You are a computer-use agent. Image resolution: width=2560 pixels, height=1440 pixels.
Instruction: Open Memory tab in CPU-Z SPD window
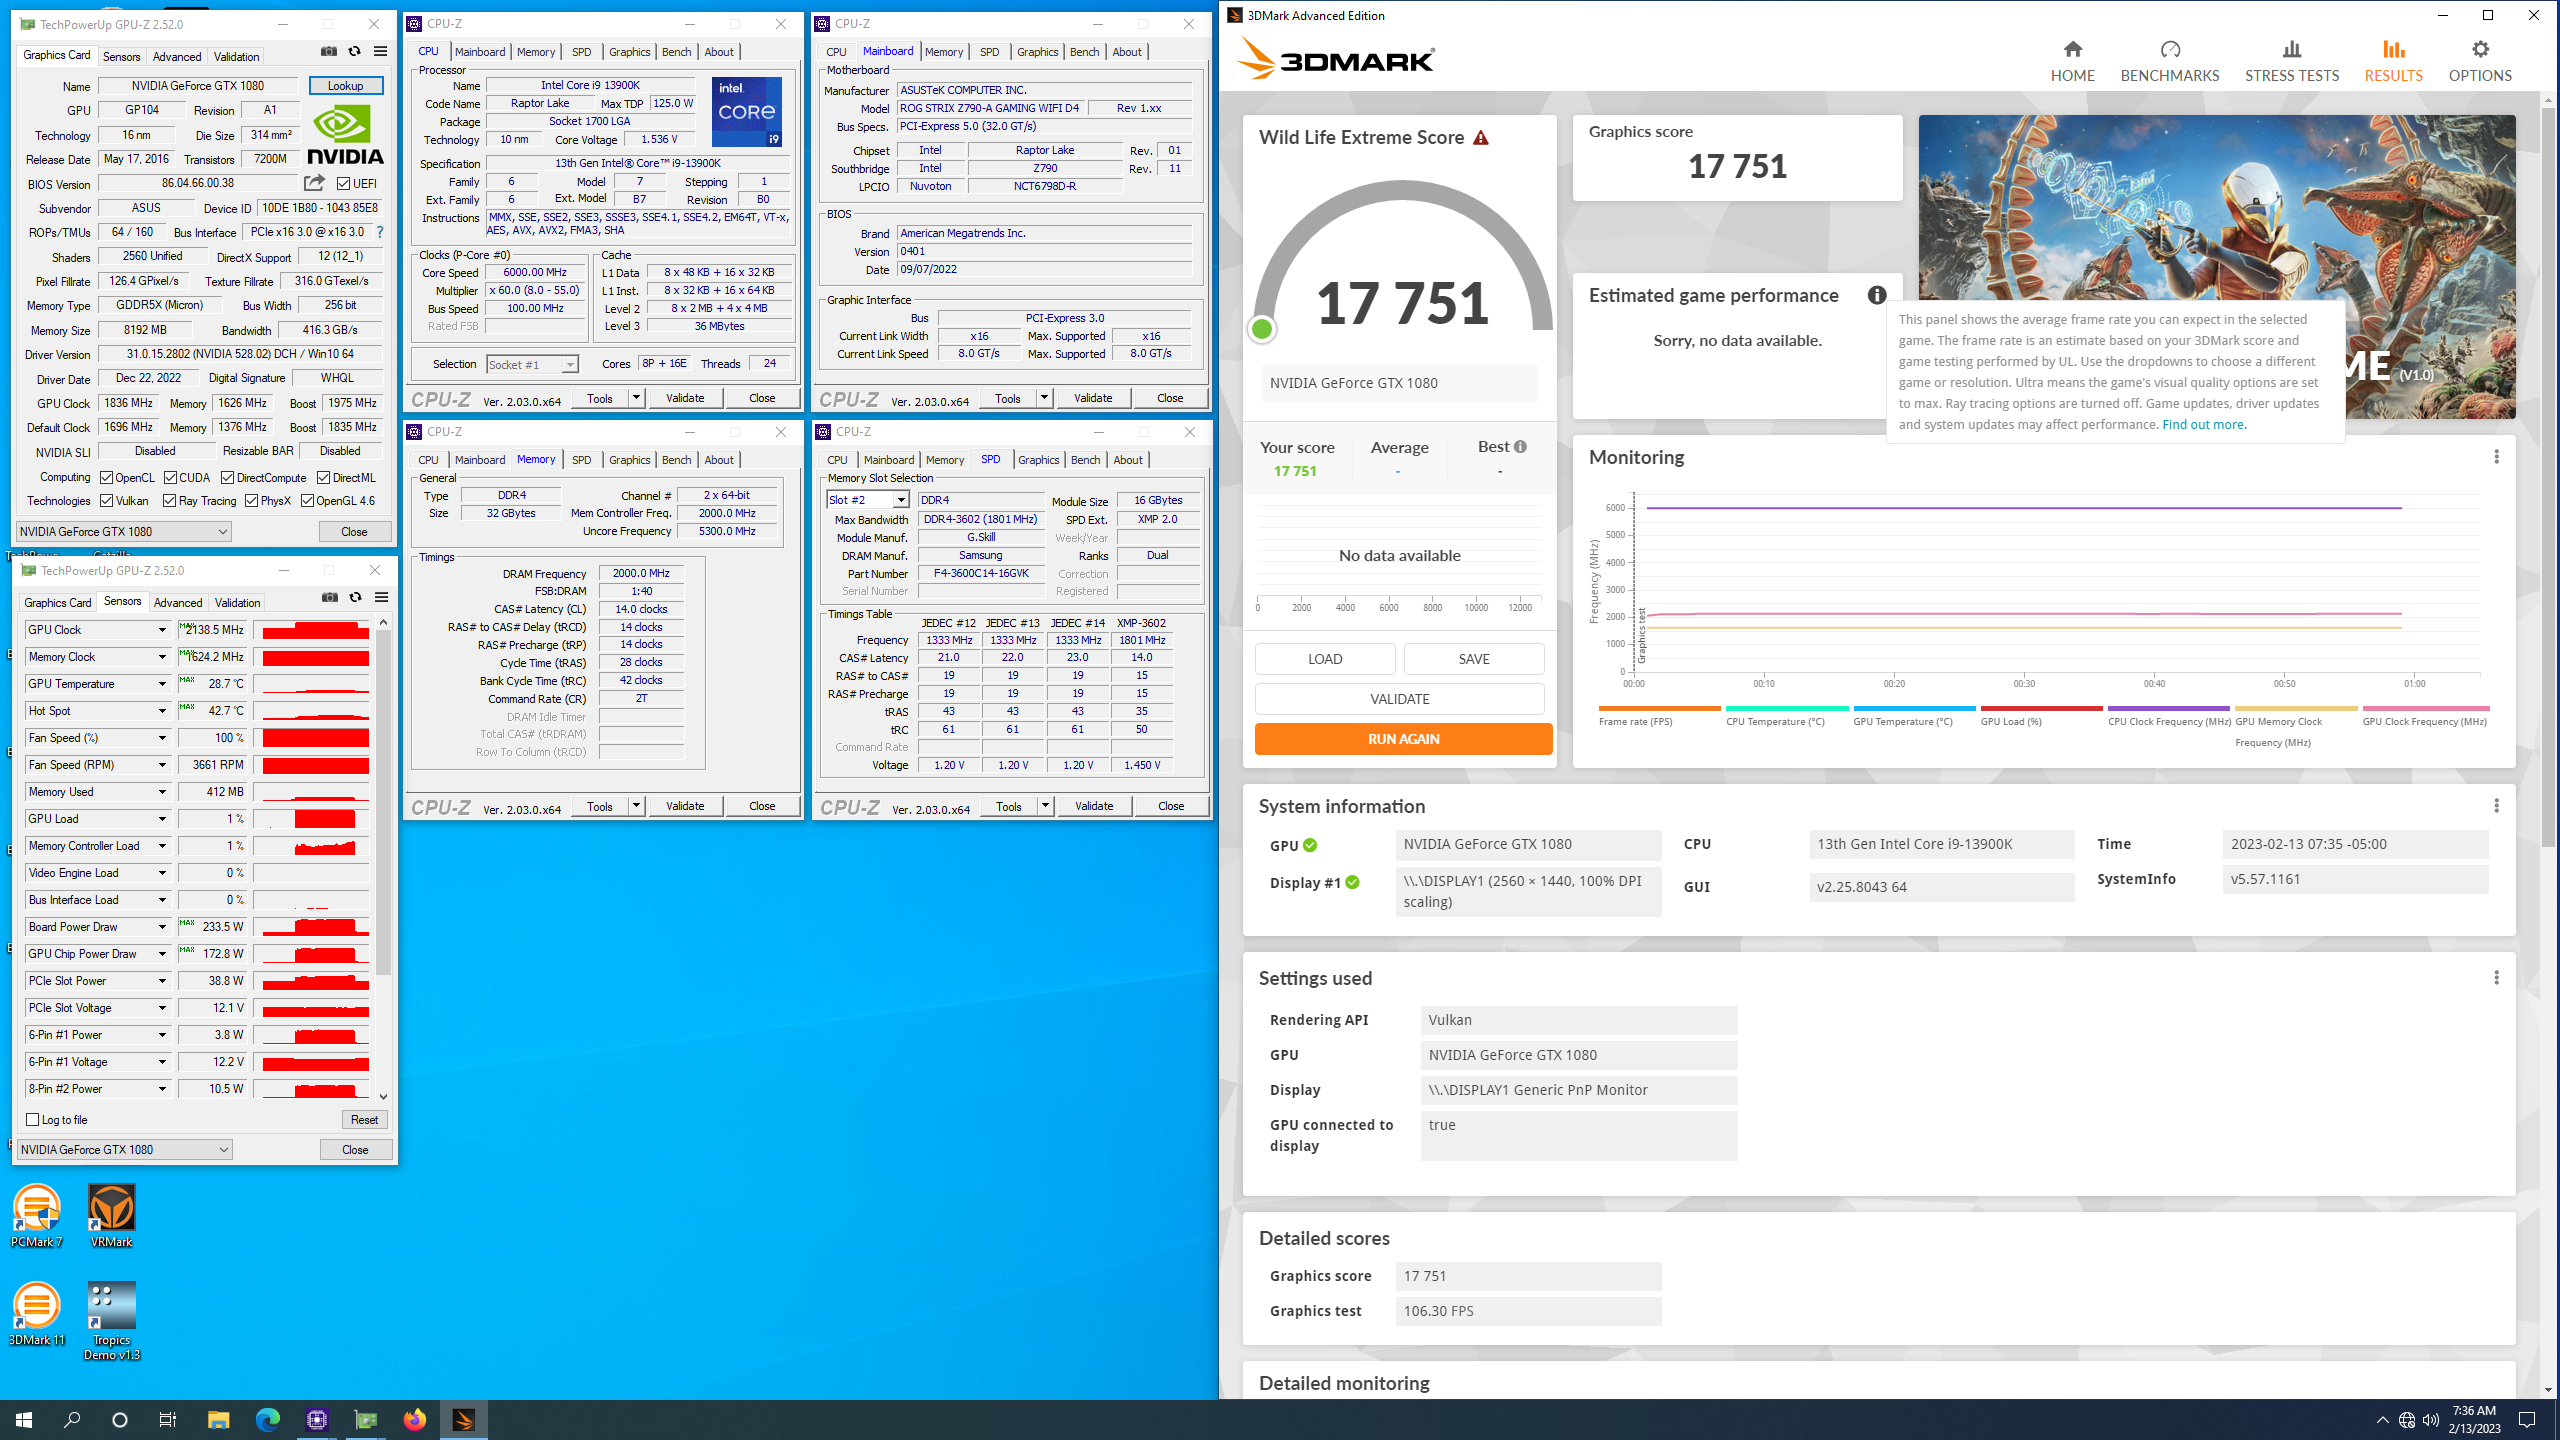(945, 460)
